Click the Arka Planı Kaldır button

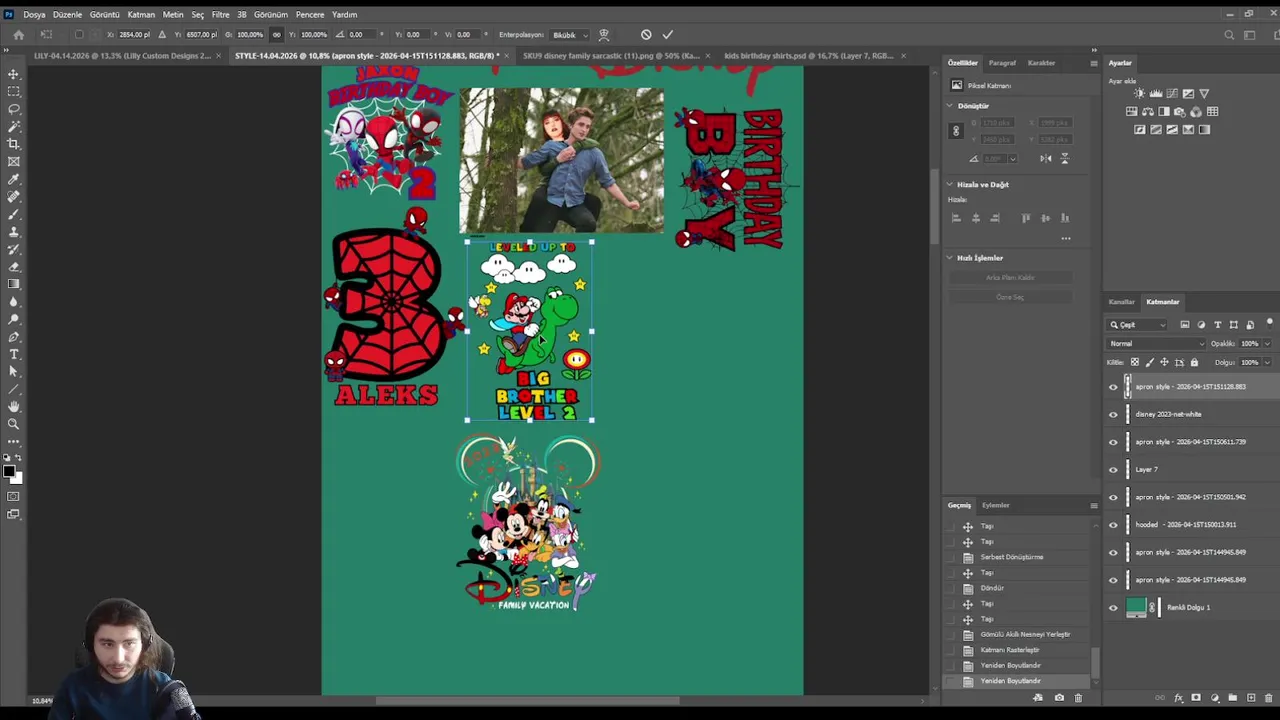(x=1010, y=277)
